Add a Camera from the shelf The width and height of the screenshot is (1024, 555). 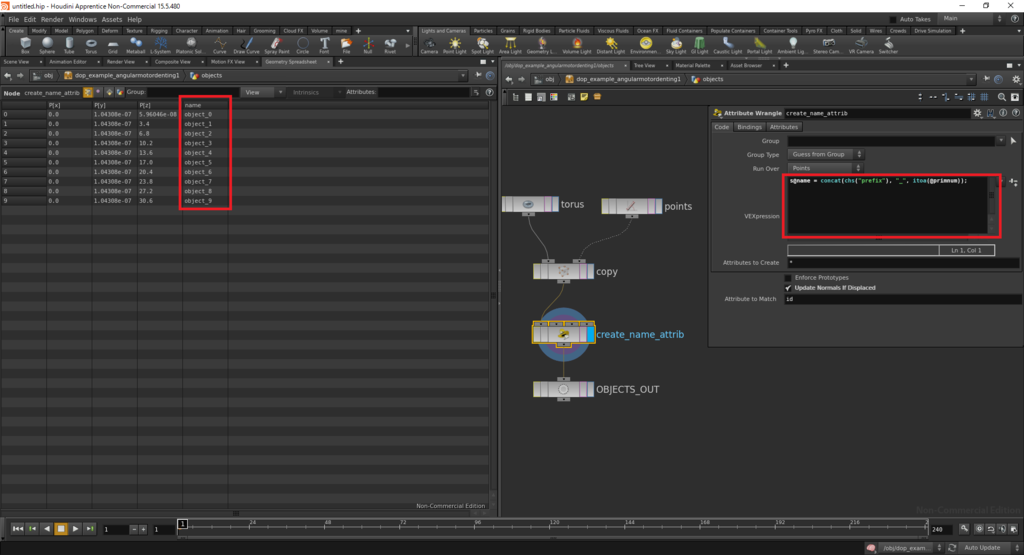[x=429, y=45]
